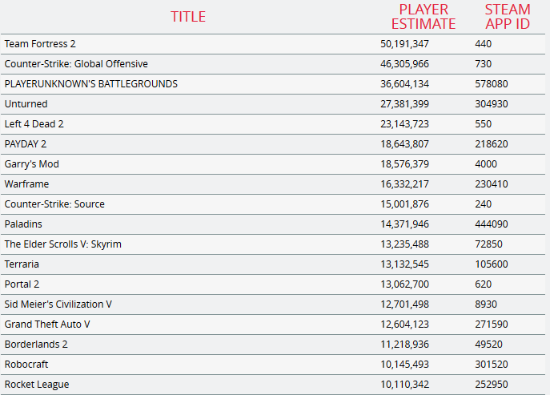Image resolution: width=550 pixels, height=395 pixels.
Task: Select Steam app ID 730
Action: click(x=483, y=64)
